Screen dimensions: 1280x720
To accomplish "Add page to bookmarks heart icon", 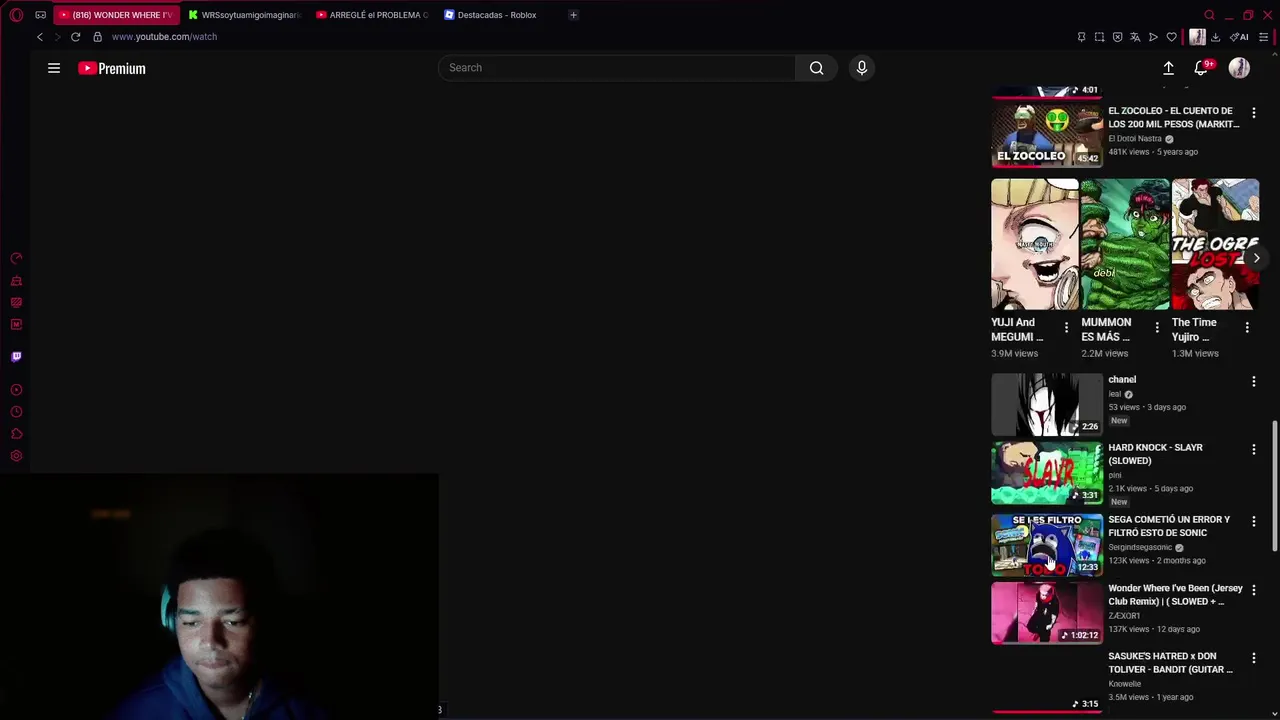I will point(1171,37).
